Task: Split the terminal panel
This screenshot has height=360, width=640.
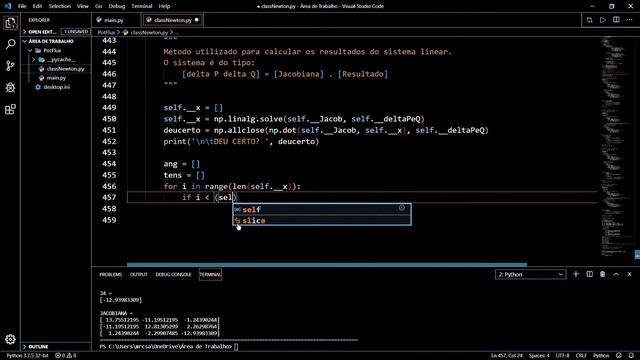Action: 589,274
